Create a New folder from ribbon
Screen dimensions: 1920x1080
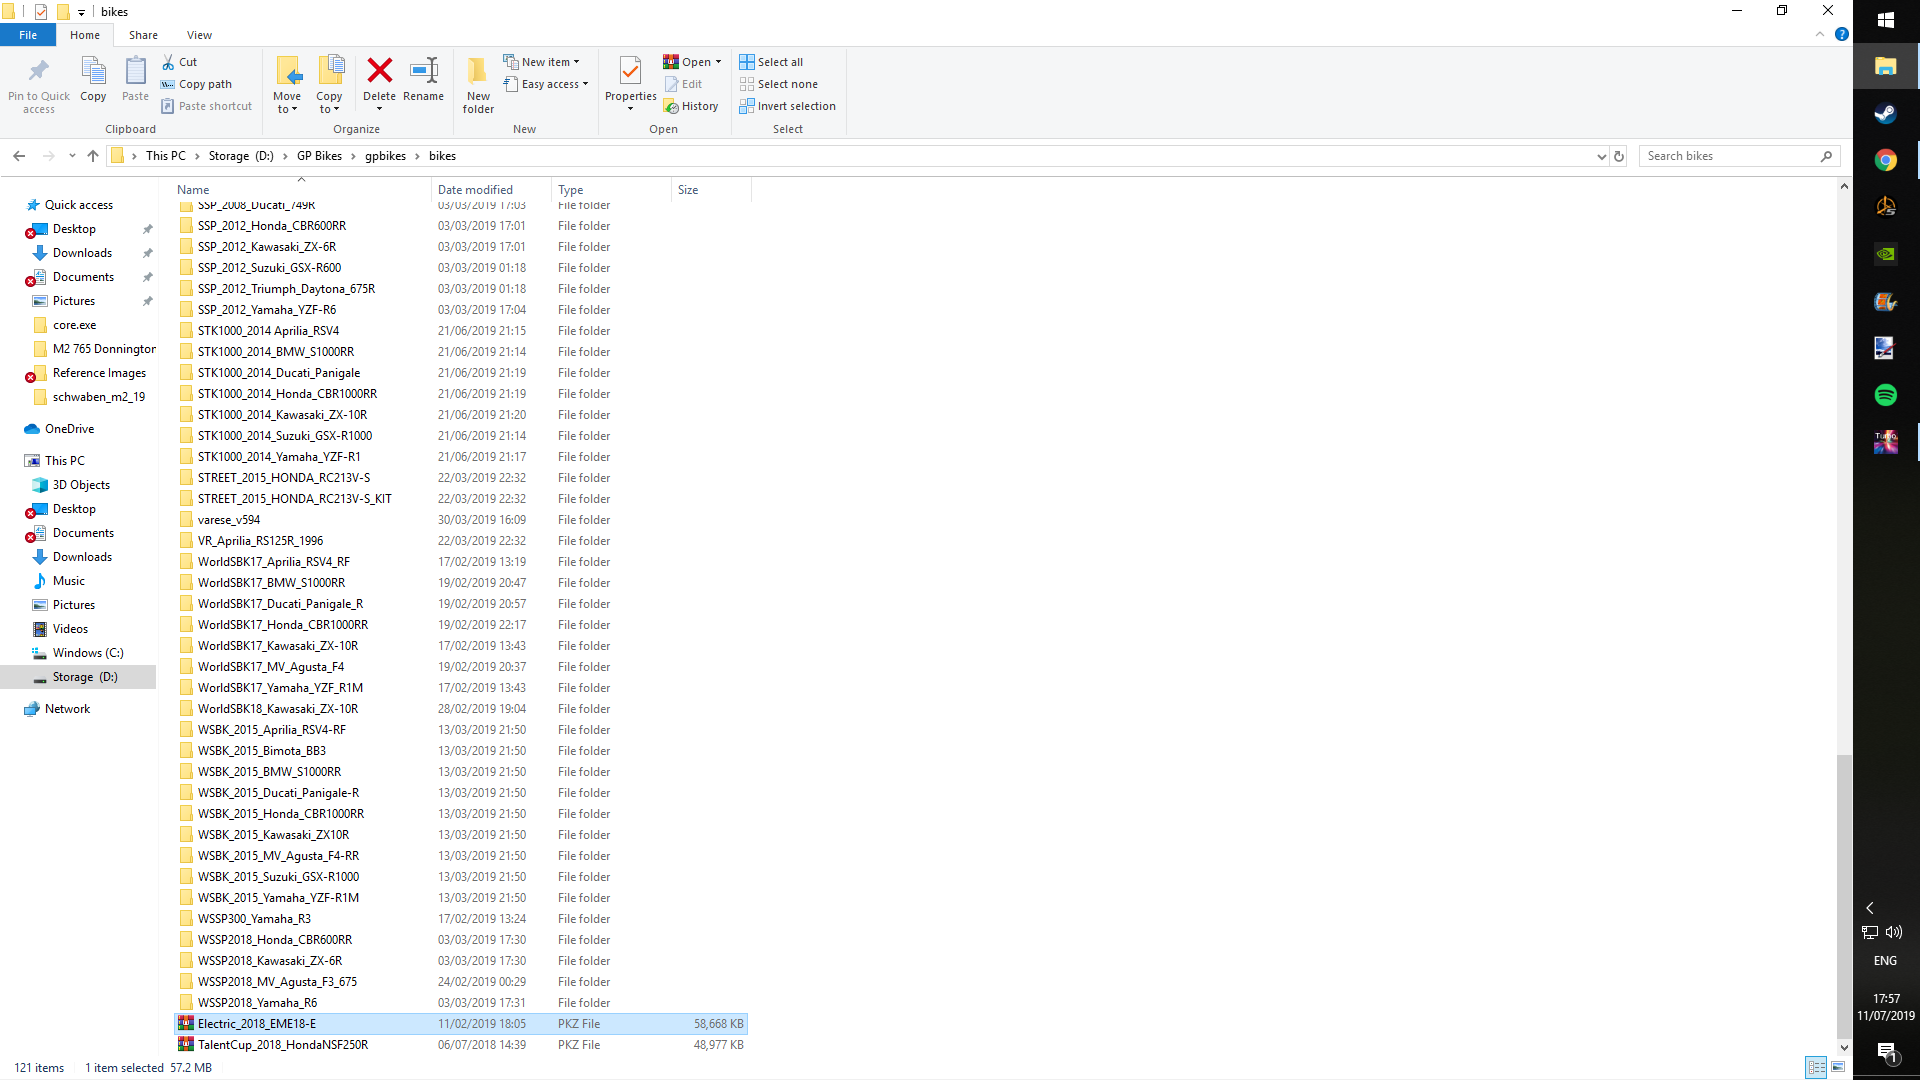tap(478, 85)
